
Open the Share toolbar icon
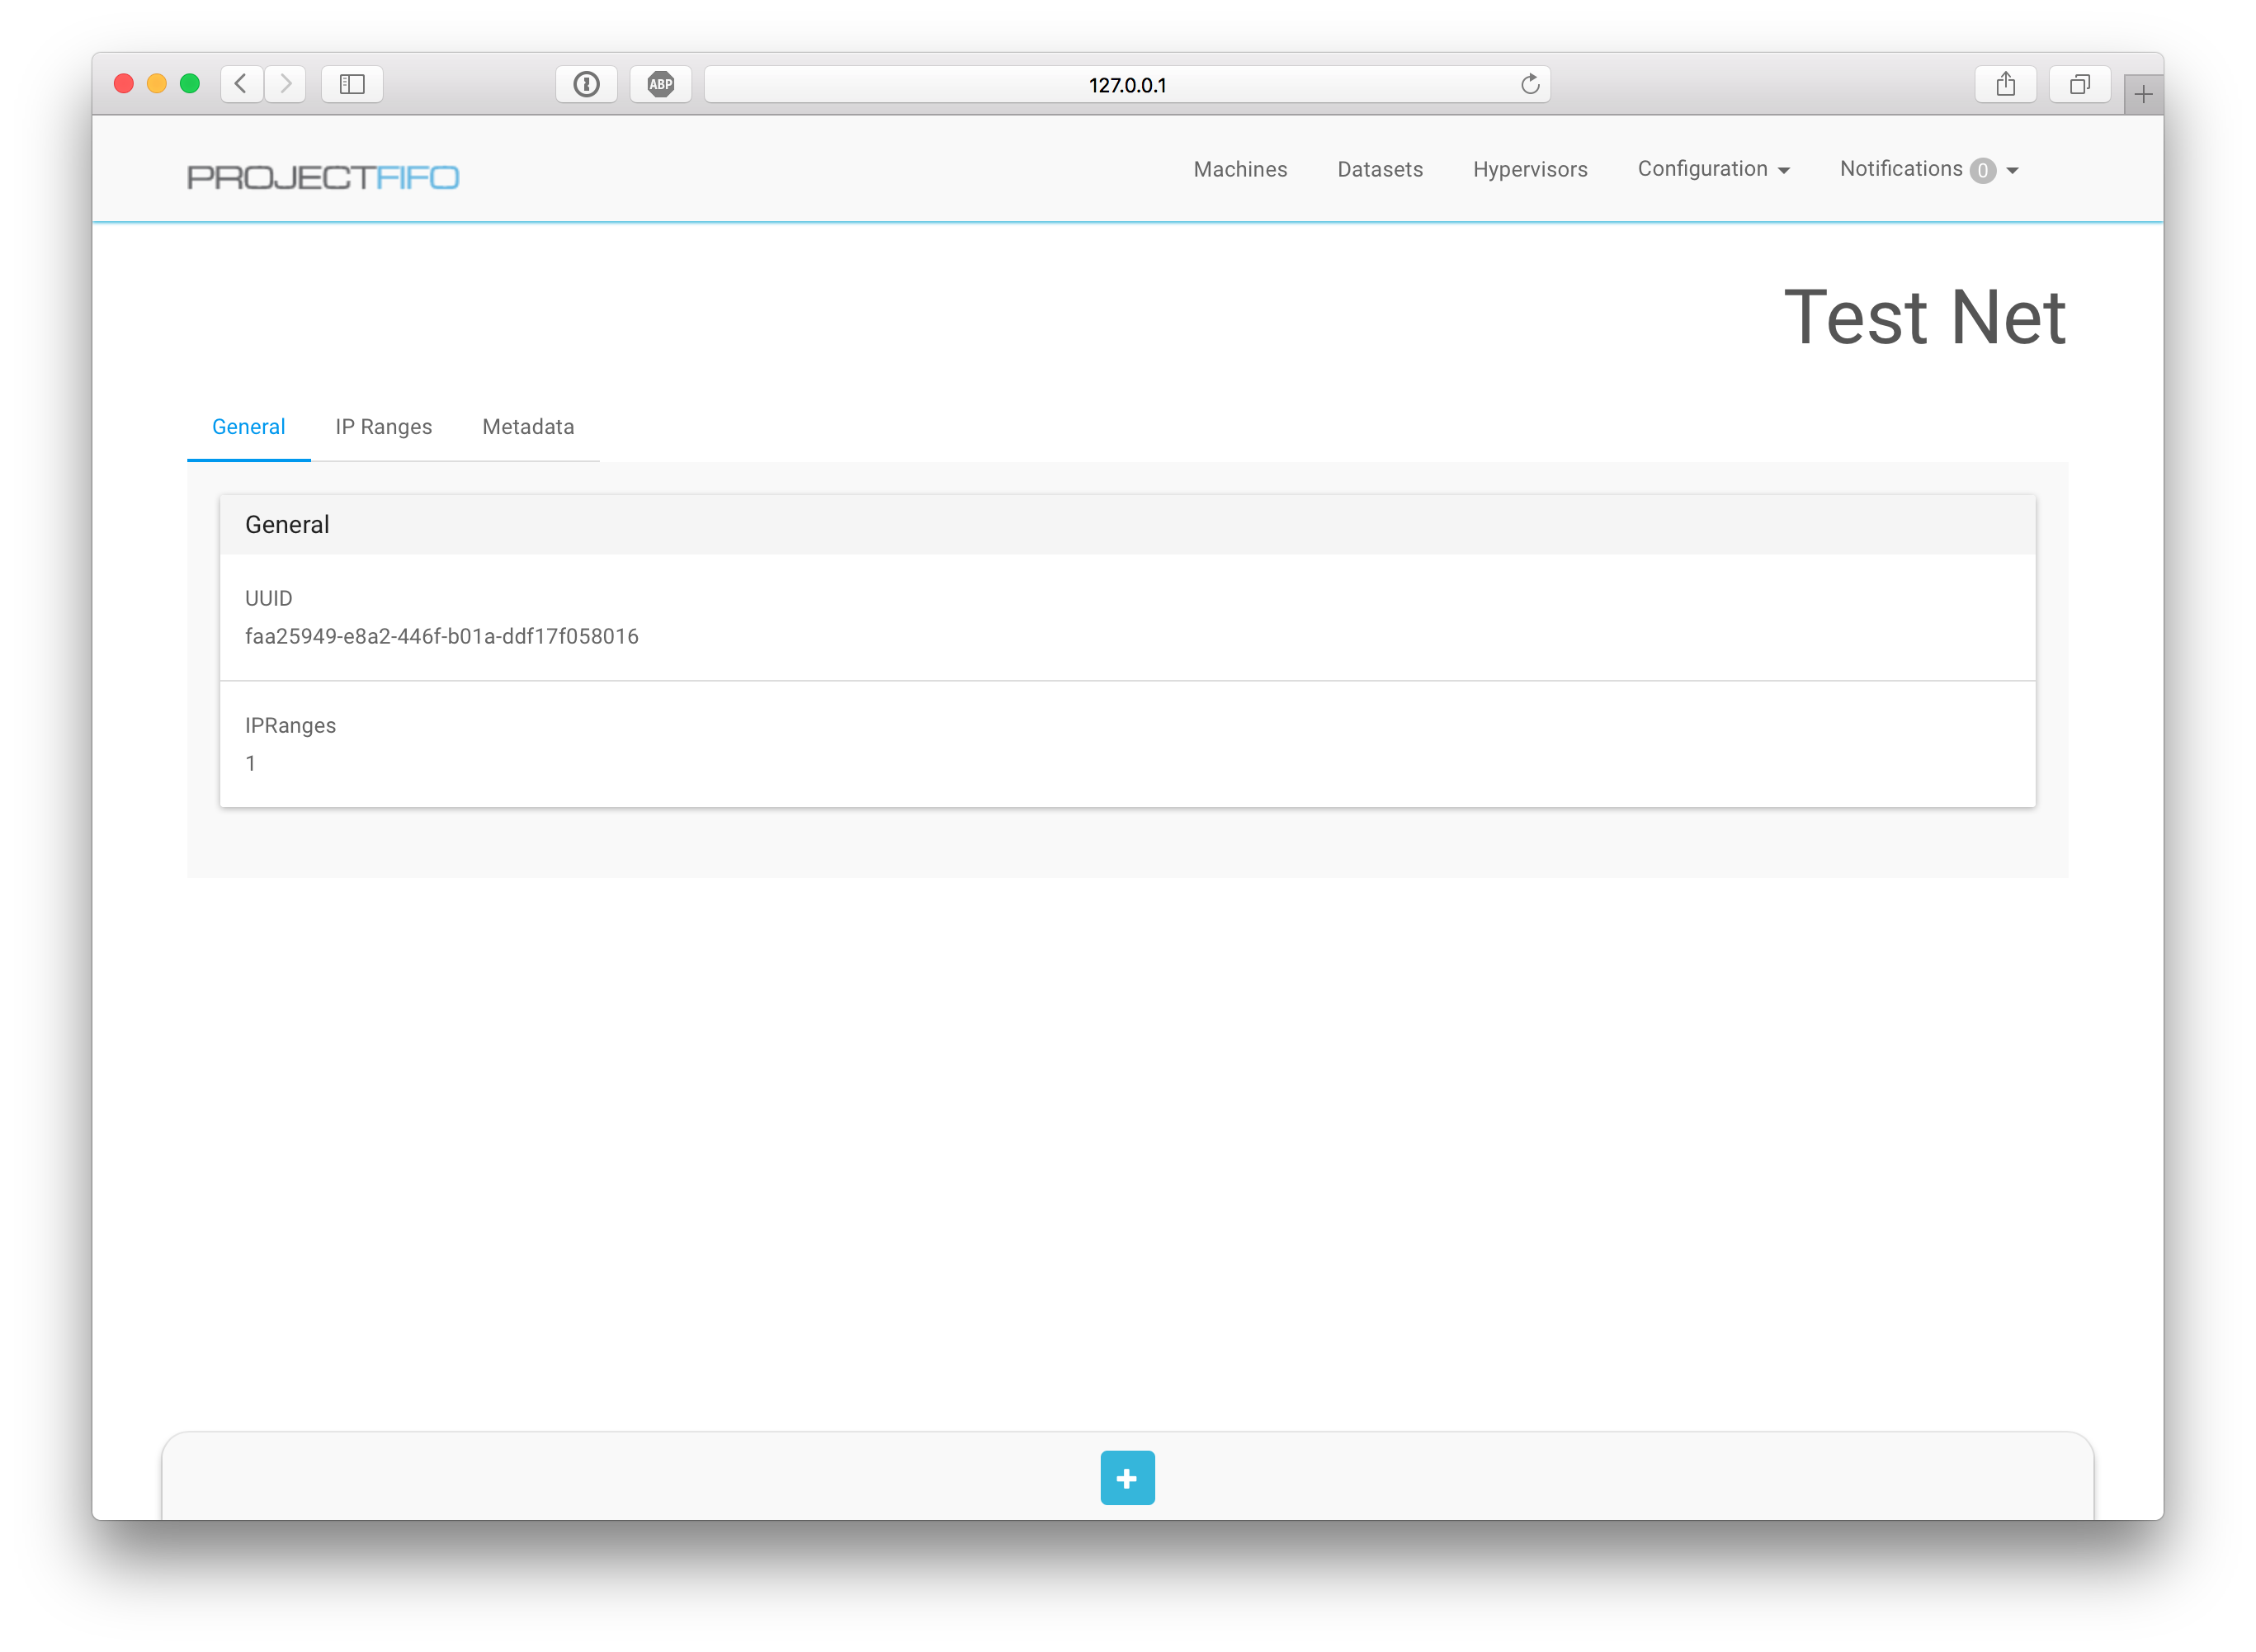[2005, 84]
